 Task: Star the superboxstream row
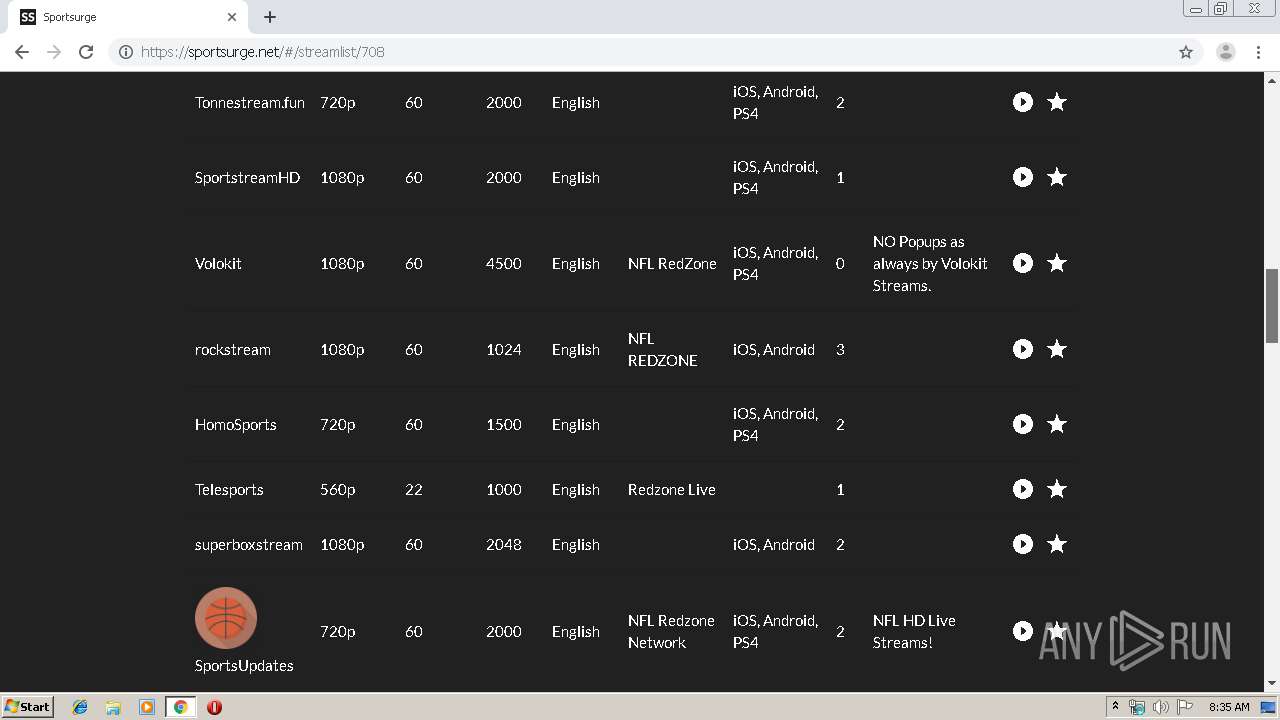tap(1057, 544)
